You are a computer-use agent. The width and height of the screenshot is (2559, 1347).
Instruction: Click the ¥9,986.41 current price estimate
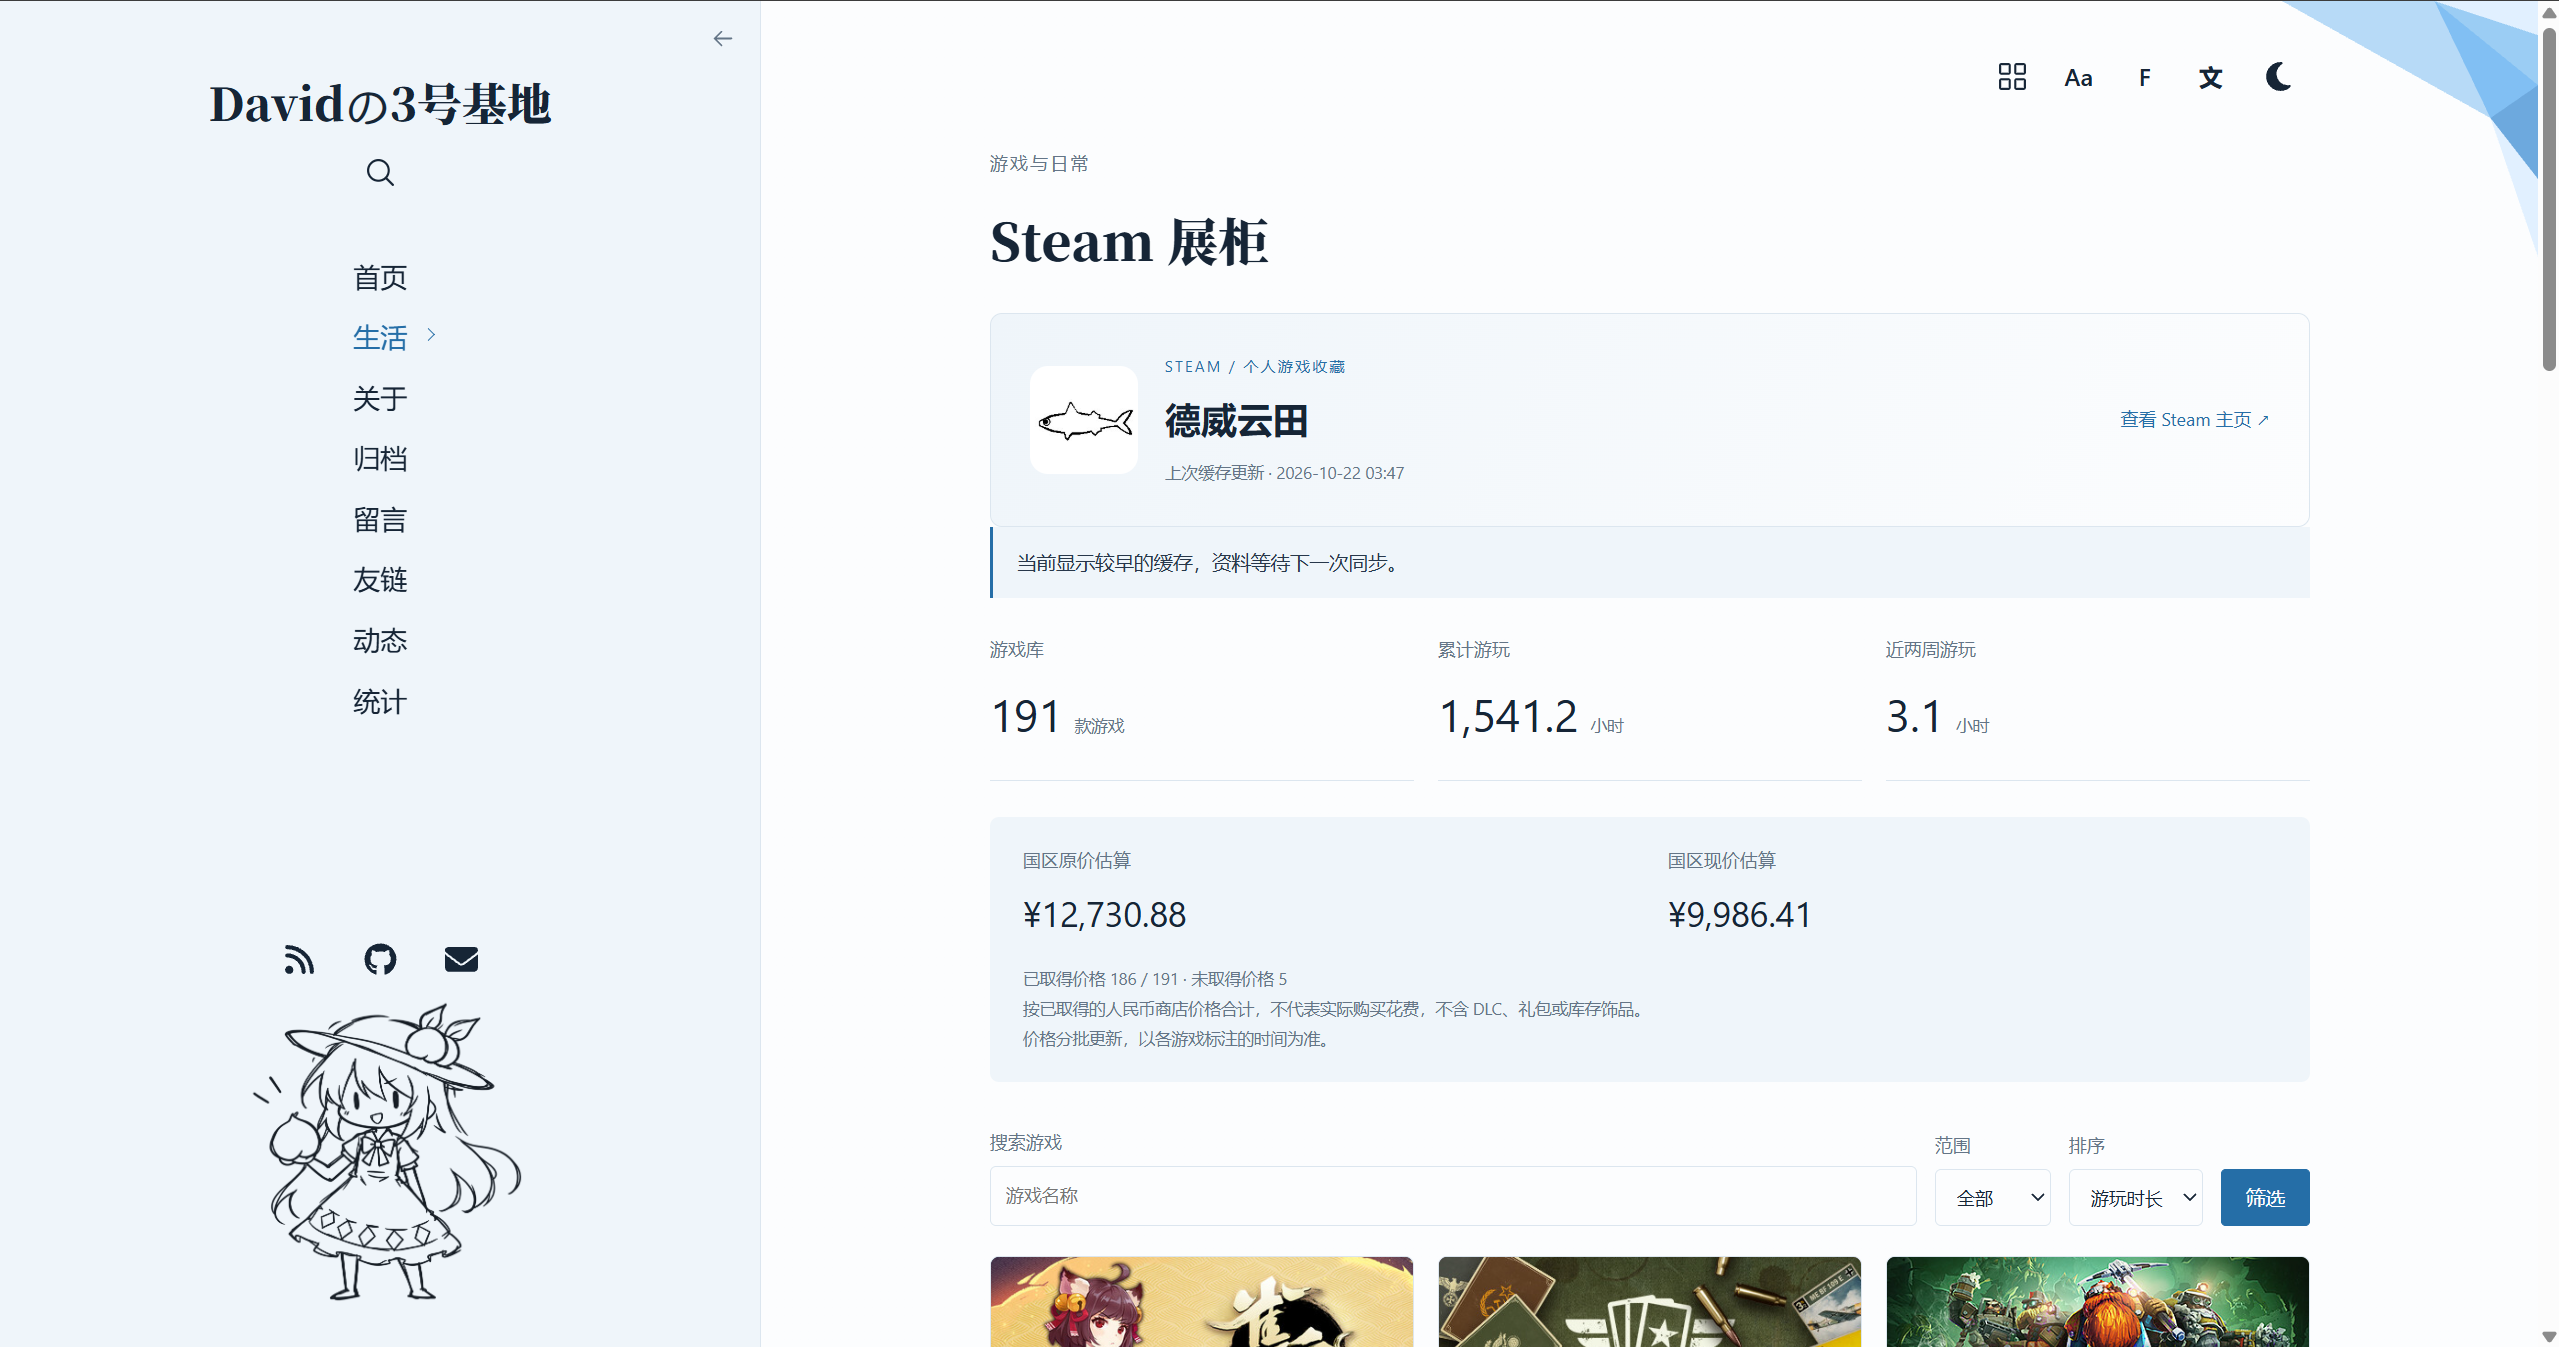pyautogui.click(x=1739, y=915)
